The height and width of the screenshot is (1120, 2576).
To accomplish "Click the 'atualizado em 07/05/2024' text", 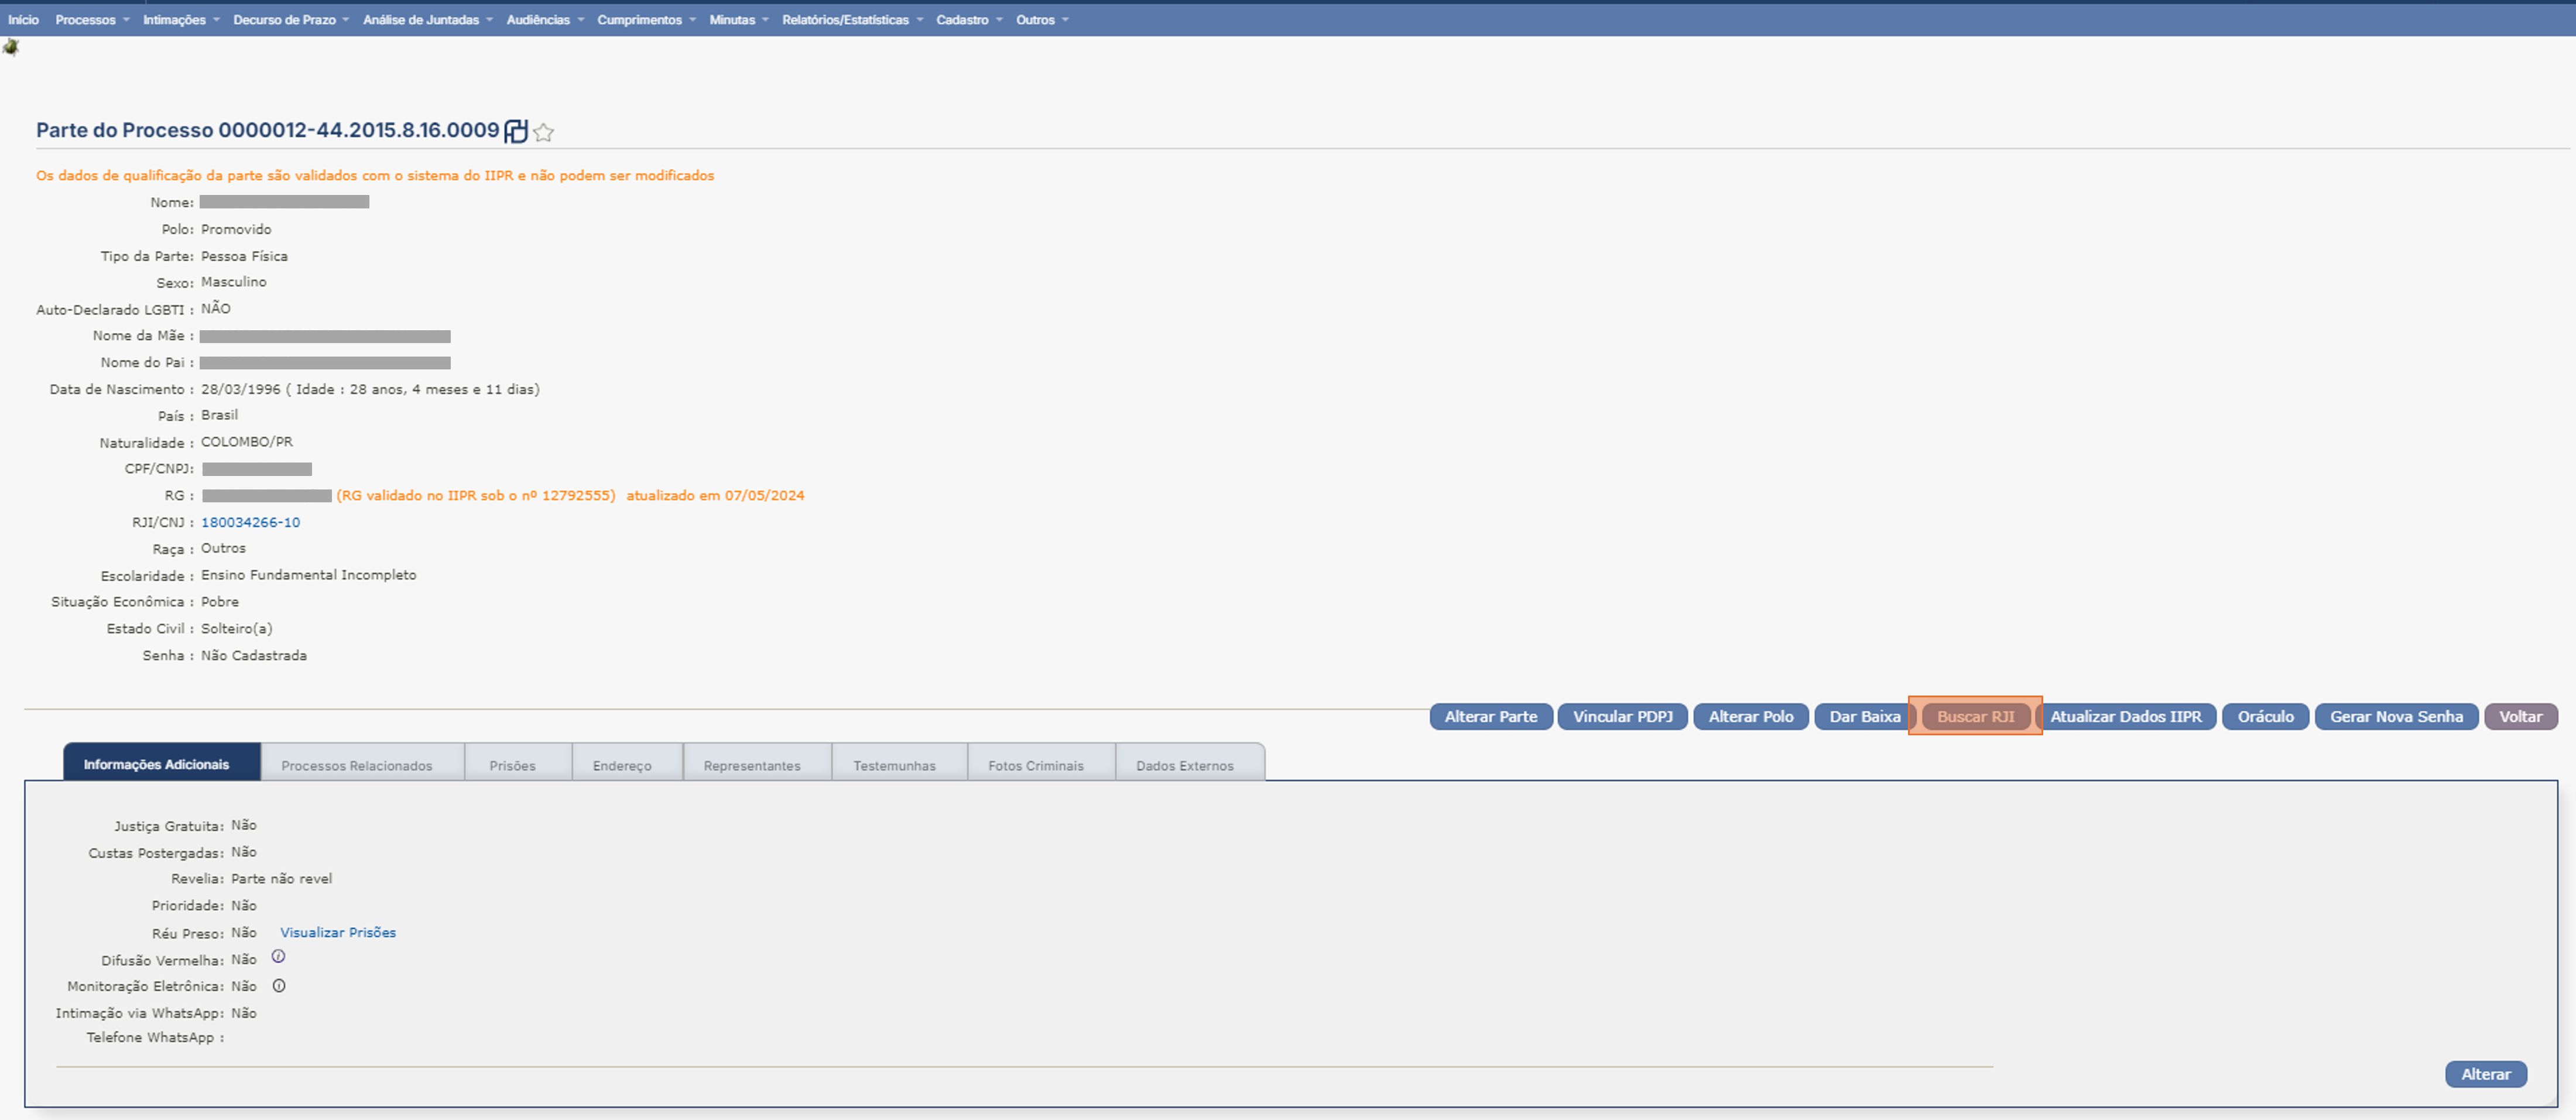I will (716, 496).
